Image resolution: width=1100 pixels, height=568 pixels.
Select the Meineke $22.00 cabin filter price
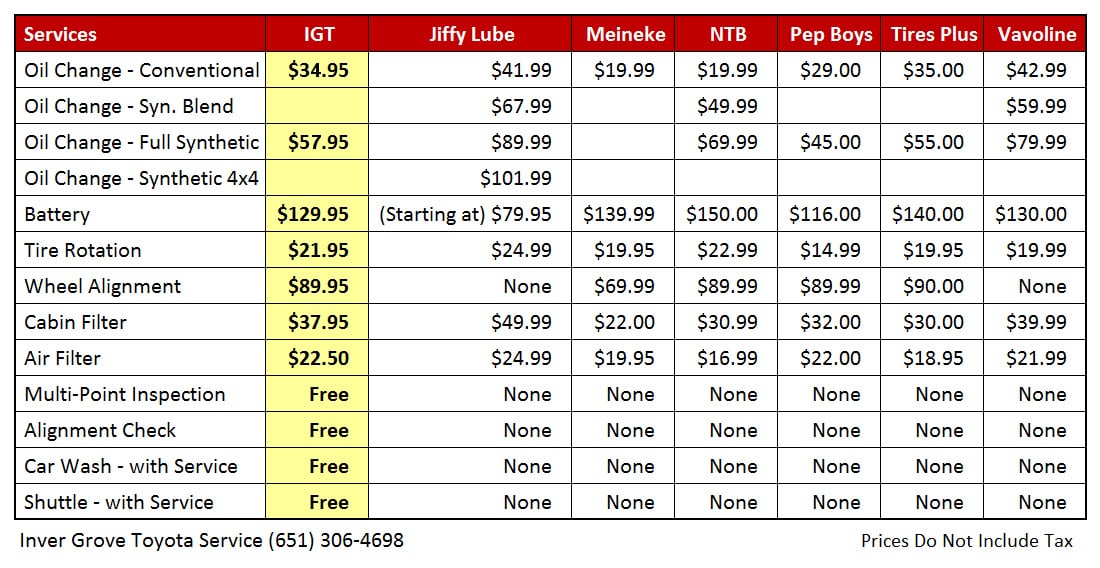coord(624,322)
